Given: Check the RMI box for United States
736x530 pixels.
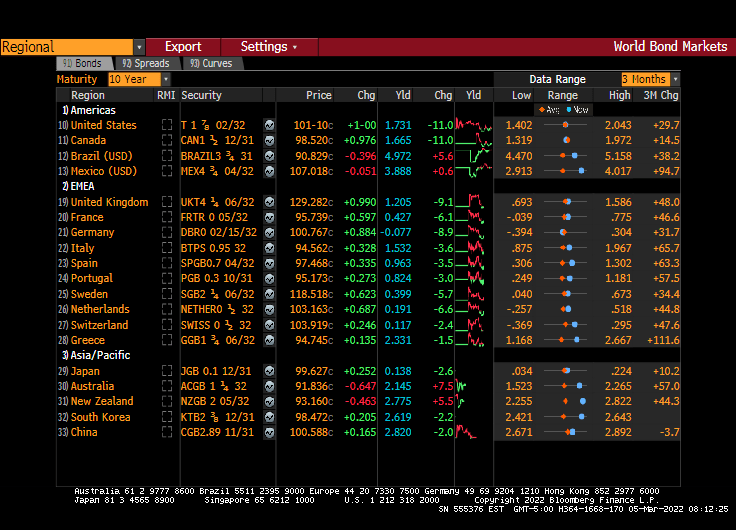Looking at the screenshot, I should (167, 126).
